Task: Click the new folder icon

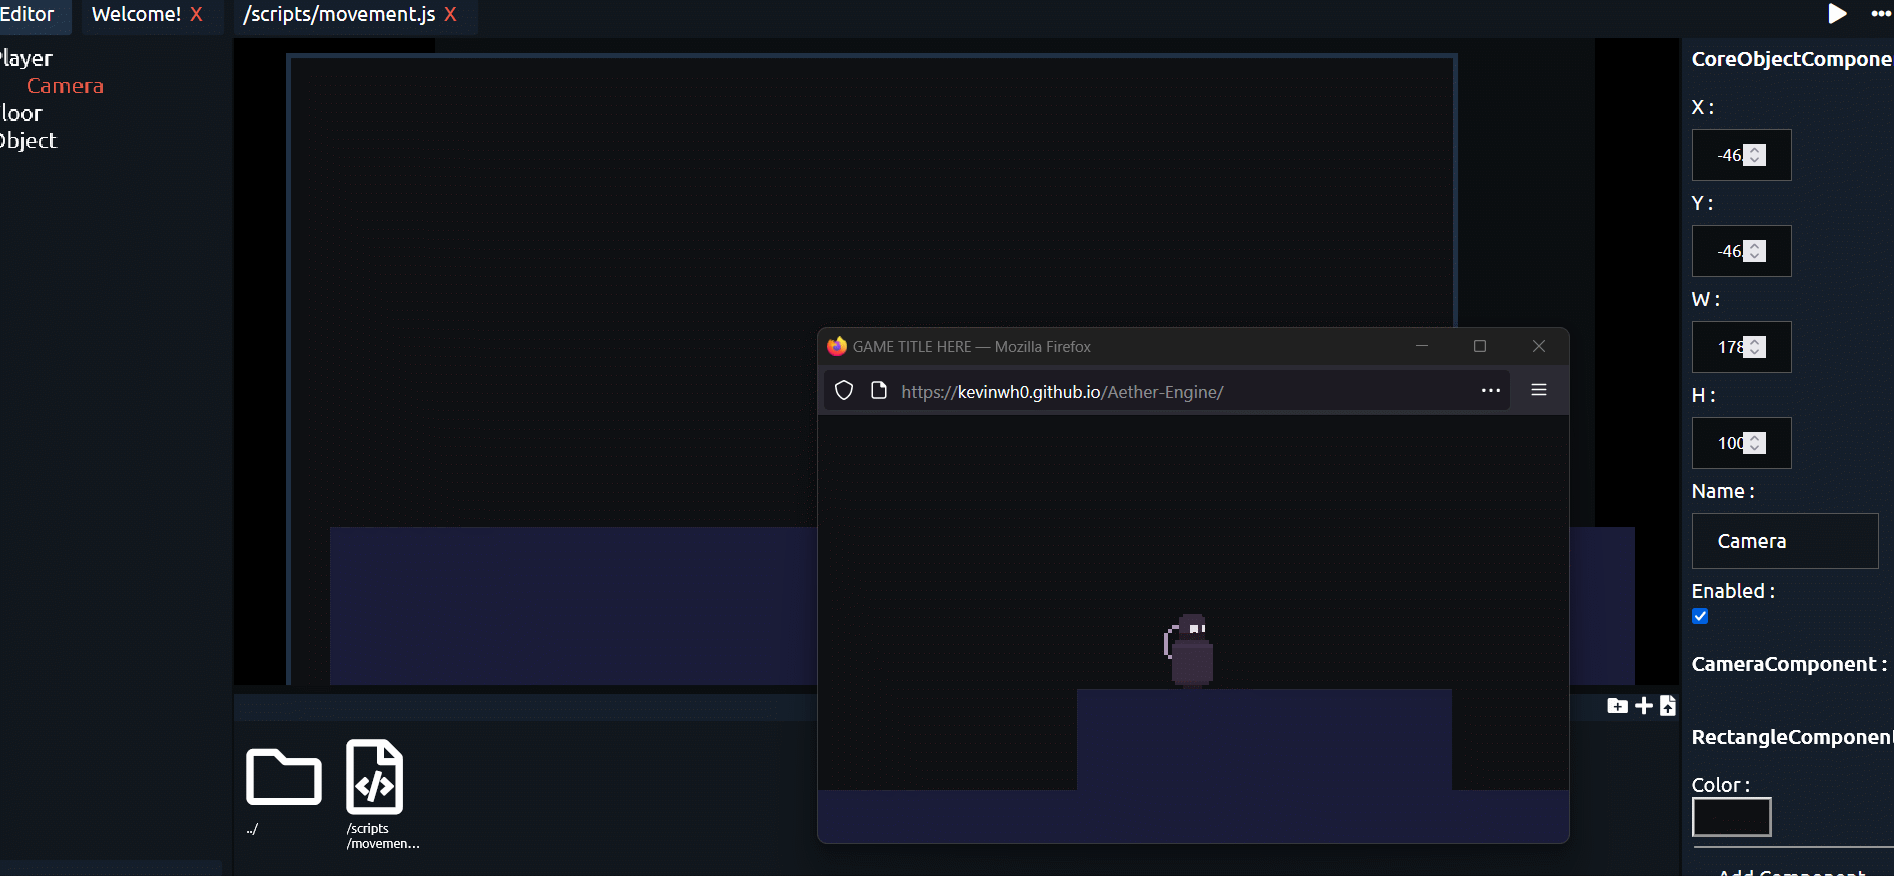Action: click(1617, 706)
